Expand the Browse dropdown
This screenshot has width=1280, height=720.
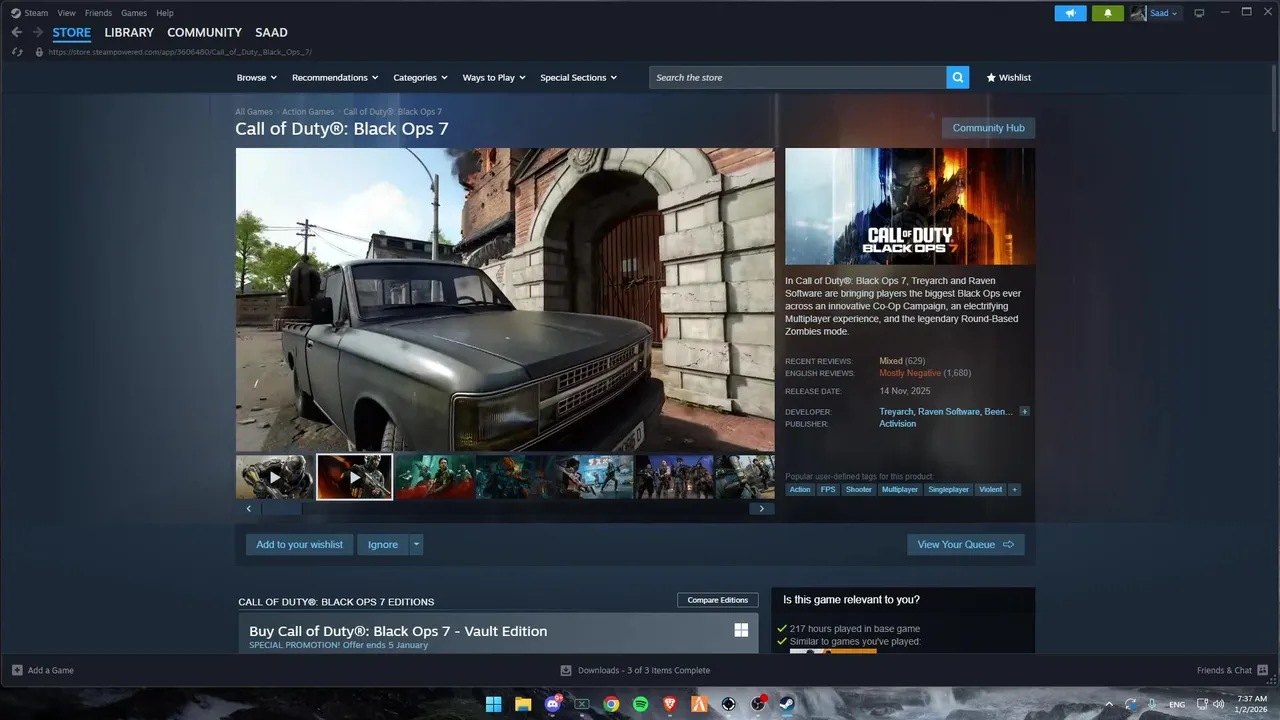click(256, 78)
